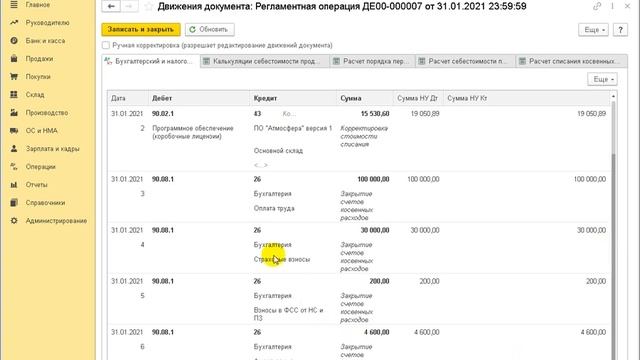The image size is (640, 360).
Task: Open the Банк и касса icon
Action: tap(14, 40)
